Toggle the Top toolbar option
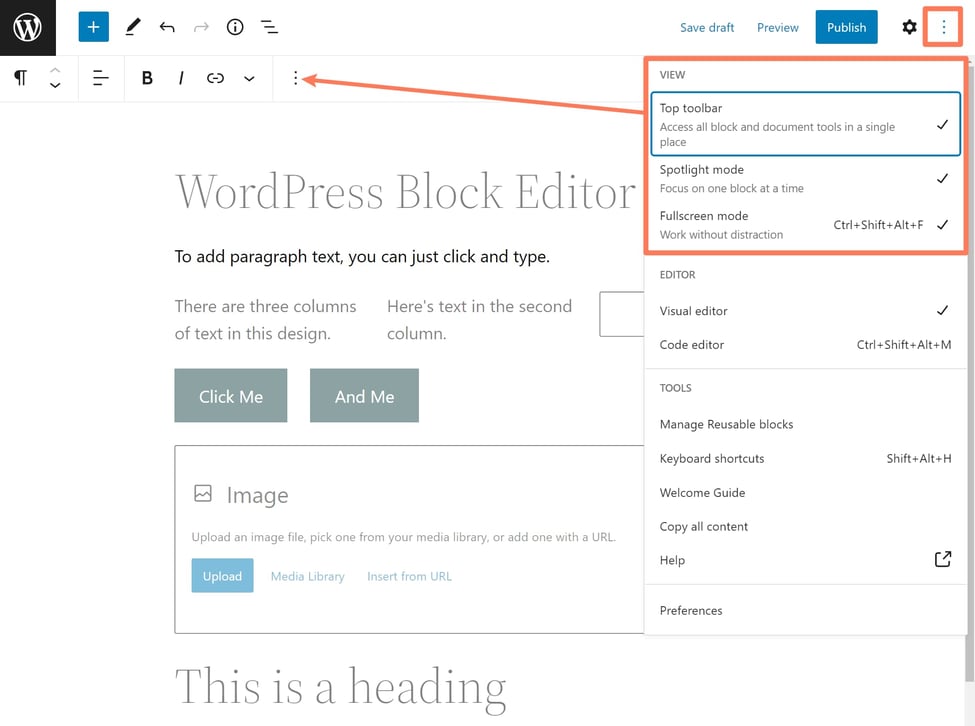Viewport: 975px width, 726px height. [x=805, y=124]
